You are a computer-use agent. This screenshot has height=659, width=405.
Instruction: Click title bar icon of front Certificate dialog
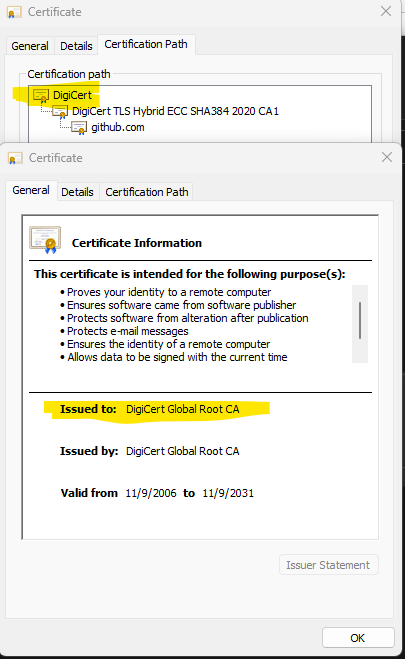[x=15, y=158]
